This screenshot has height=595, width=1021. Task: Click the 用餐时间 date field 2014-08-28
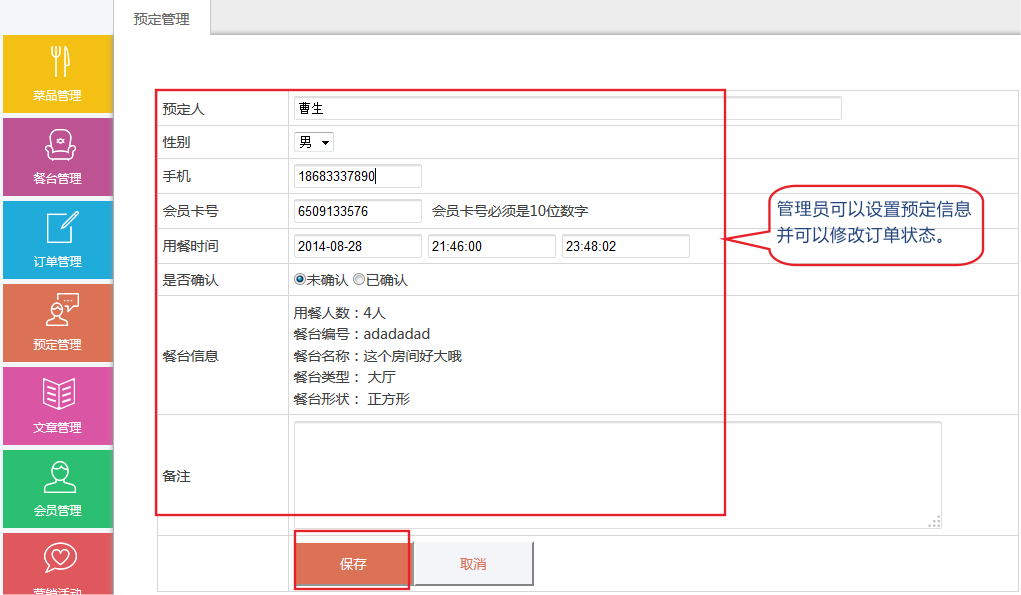click(358, 246)
